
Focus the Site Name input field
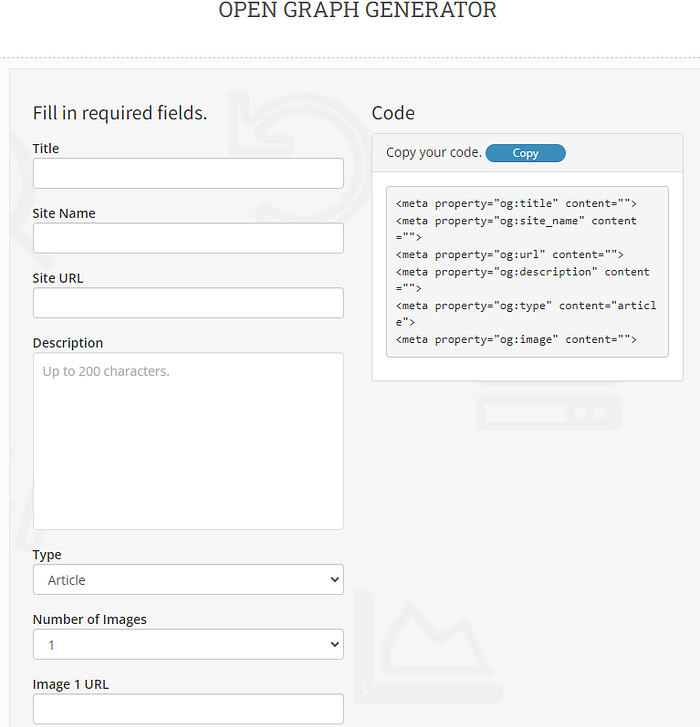tap(188, 238)
